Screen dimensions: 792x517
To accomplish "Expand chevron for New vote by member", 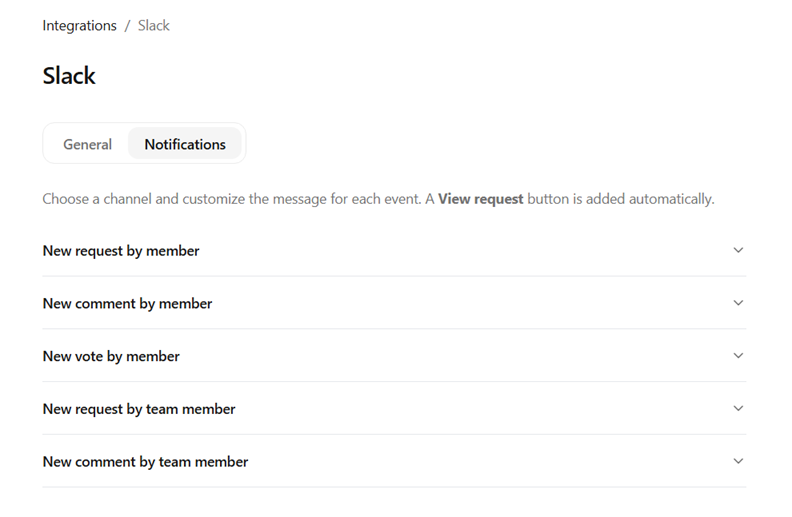I will point(738,356).
